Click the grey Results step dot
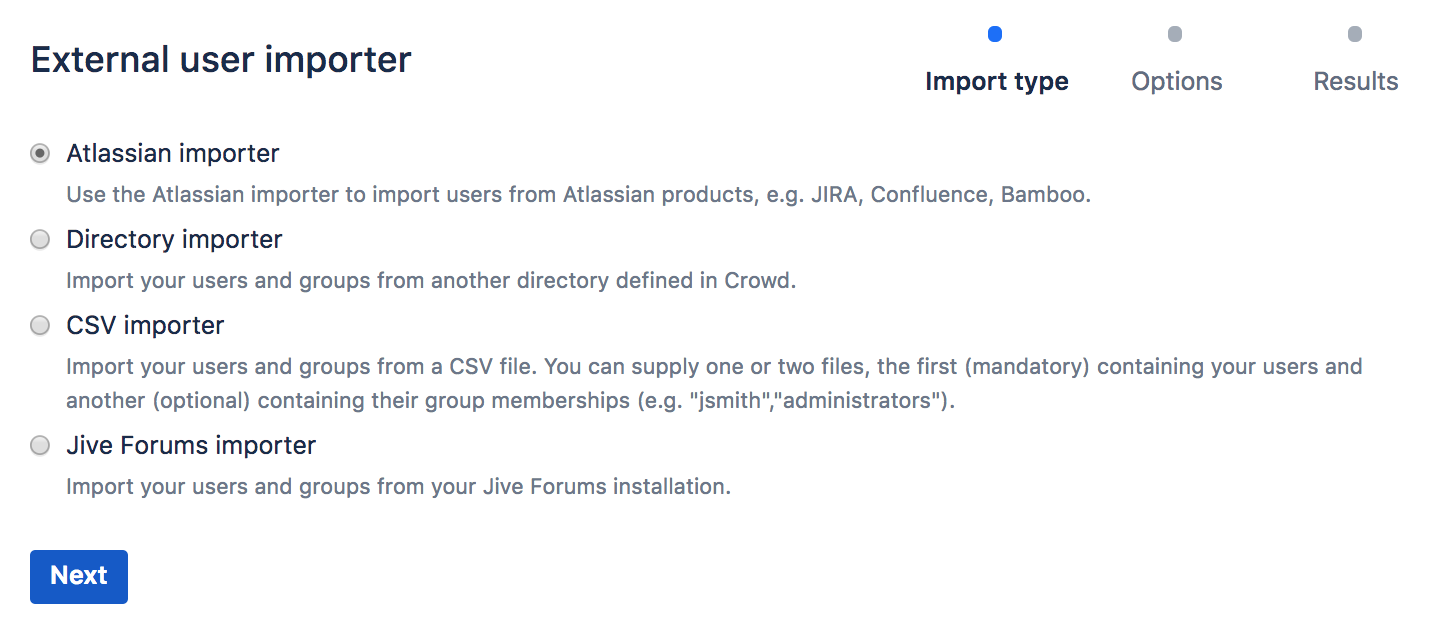The width and height of the screenshot is (1432, 620). 1355,35
